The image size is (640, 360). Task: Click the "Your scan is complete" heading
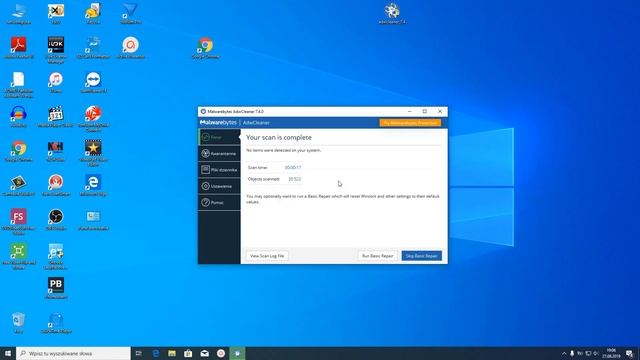click(279, 138)
